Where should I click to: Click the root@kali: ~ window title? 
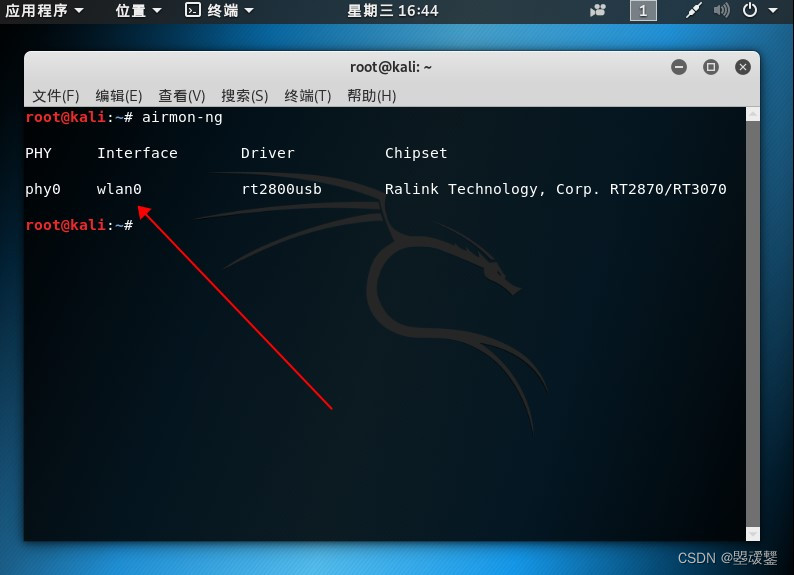point(391,67)
